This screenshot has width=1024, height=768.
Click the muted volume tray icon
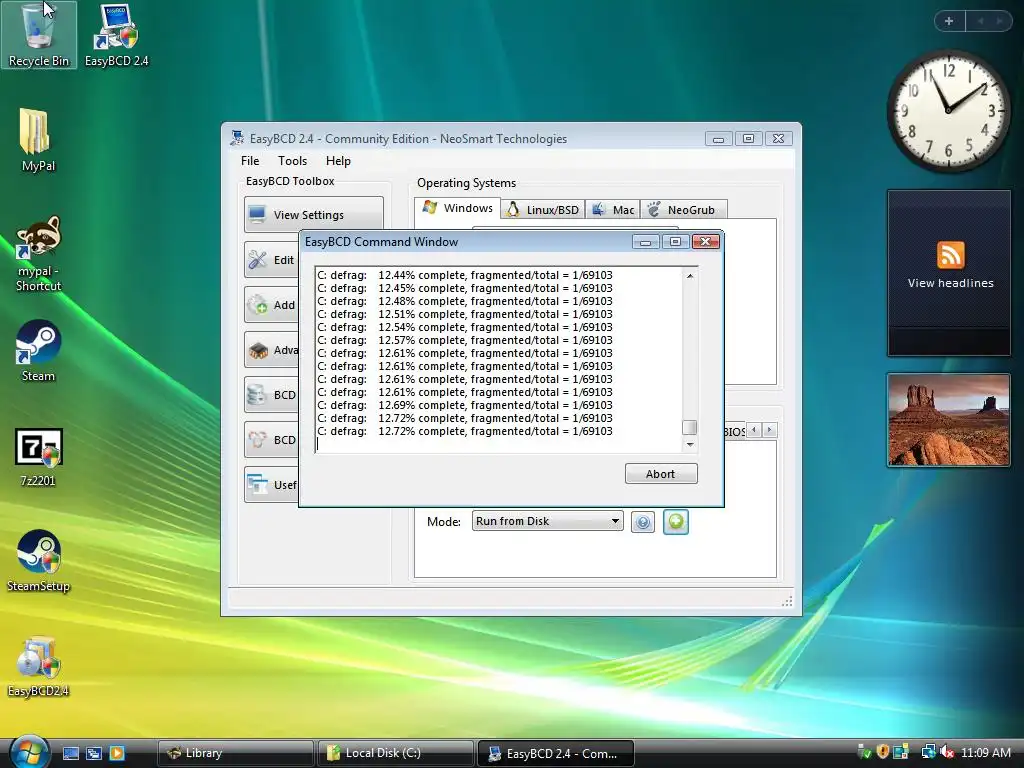click(947, 752)
